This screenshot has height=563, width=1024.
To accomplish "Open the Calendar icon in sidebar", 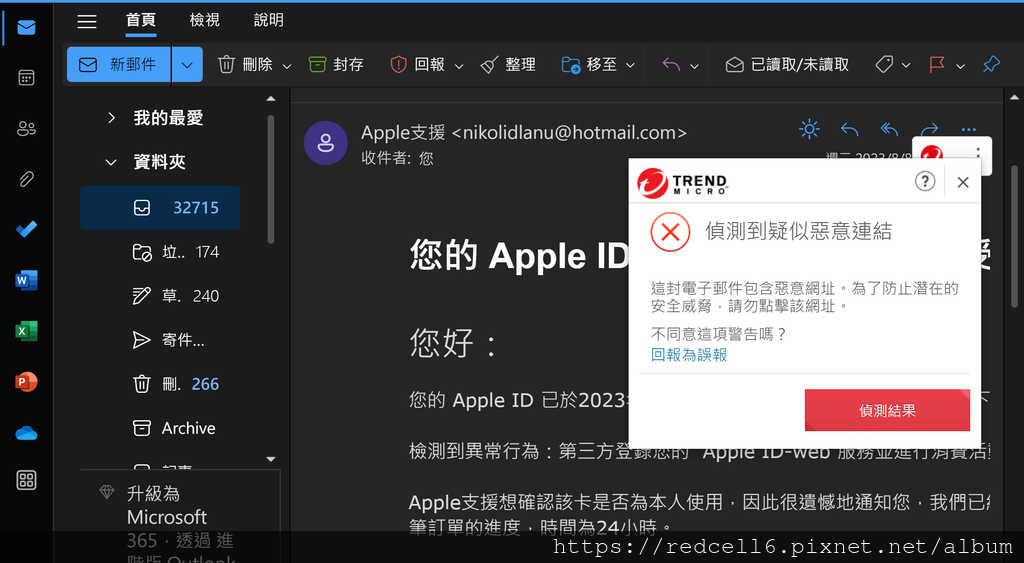I will 26,78.
